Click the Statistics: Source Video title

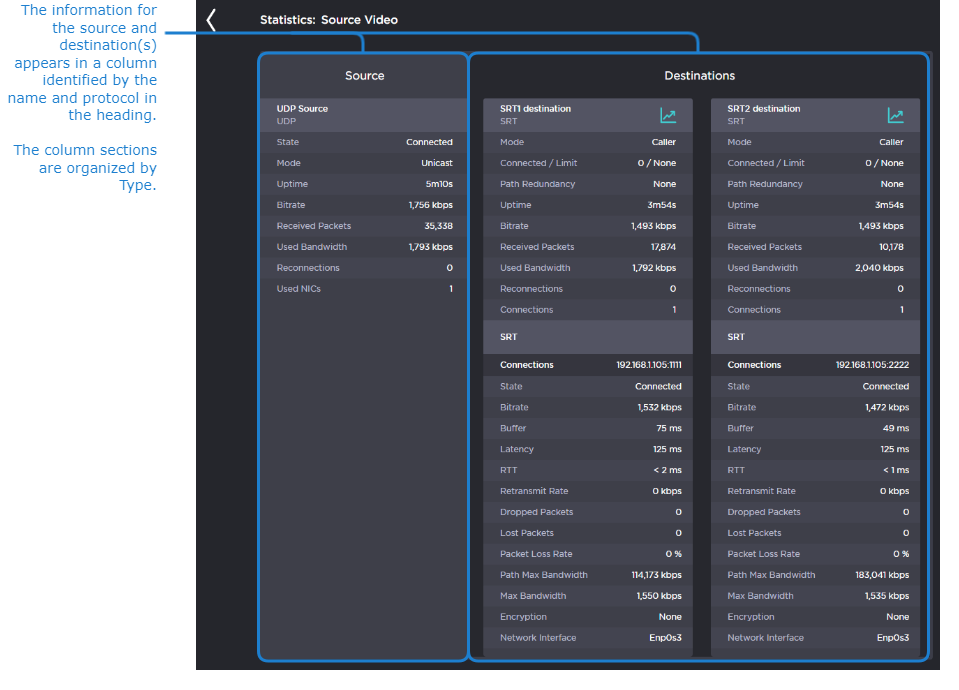click(x=328, y=20)
